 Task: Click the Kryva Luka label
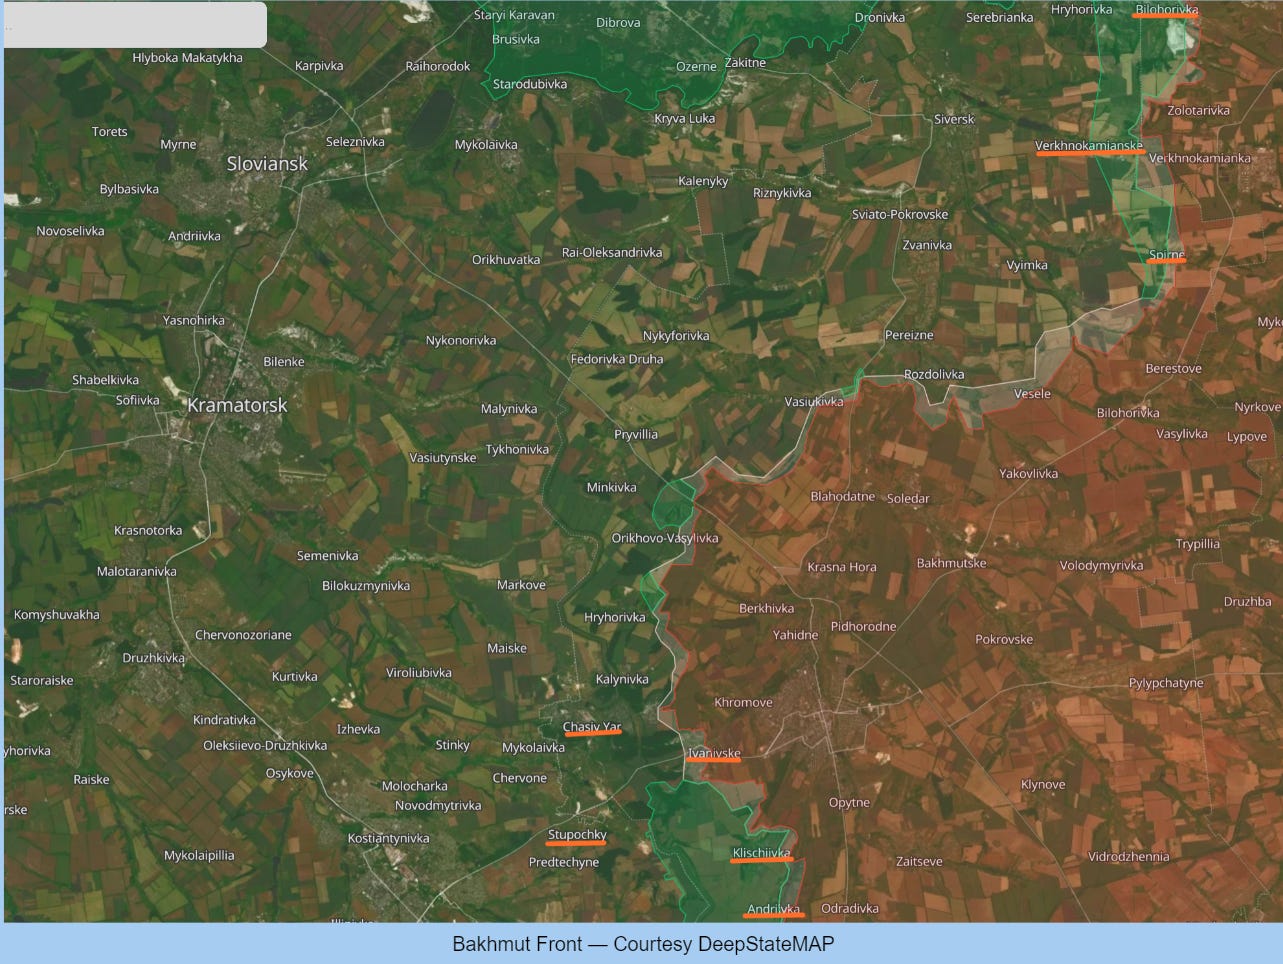point(685,118)
